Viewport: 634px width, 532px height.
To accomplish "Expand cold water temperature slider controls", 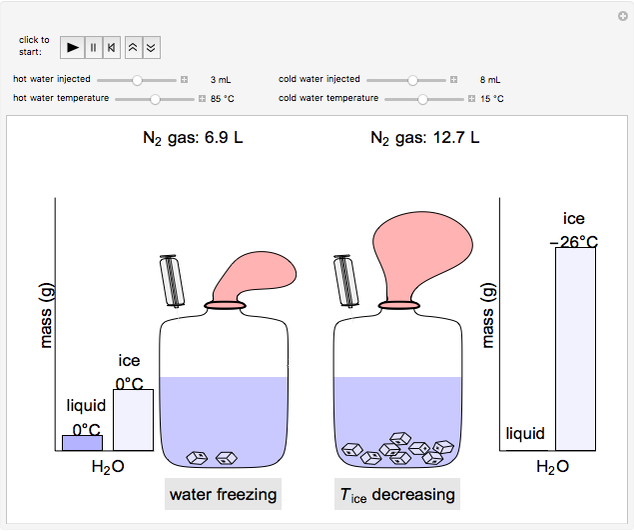I will (x=471, y=99).
